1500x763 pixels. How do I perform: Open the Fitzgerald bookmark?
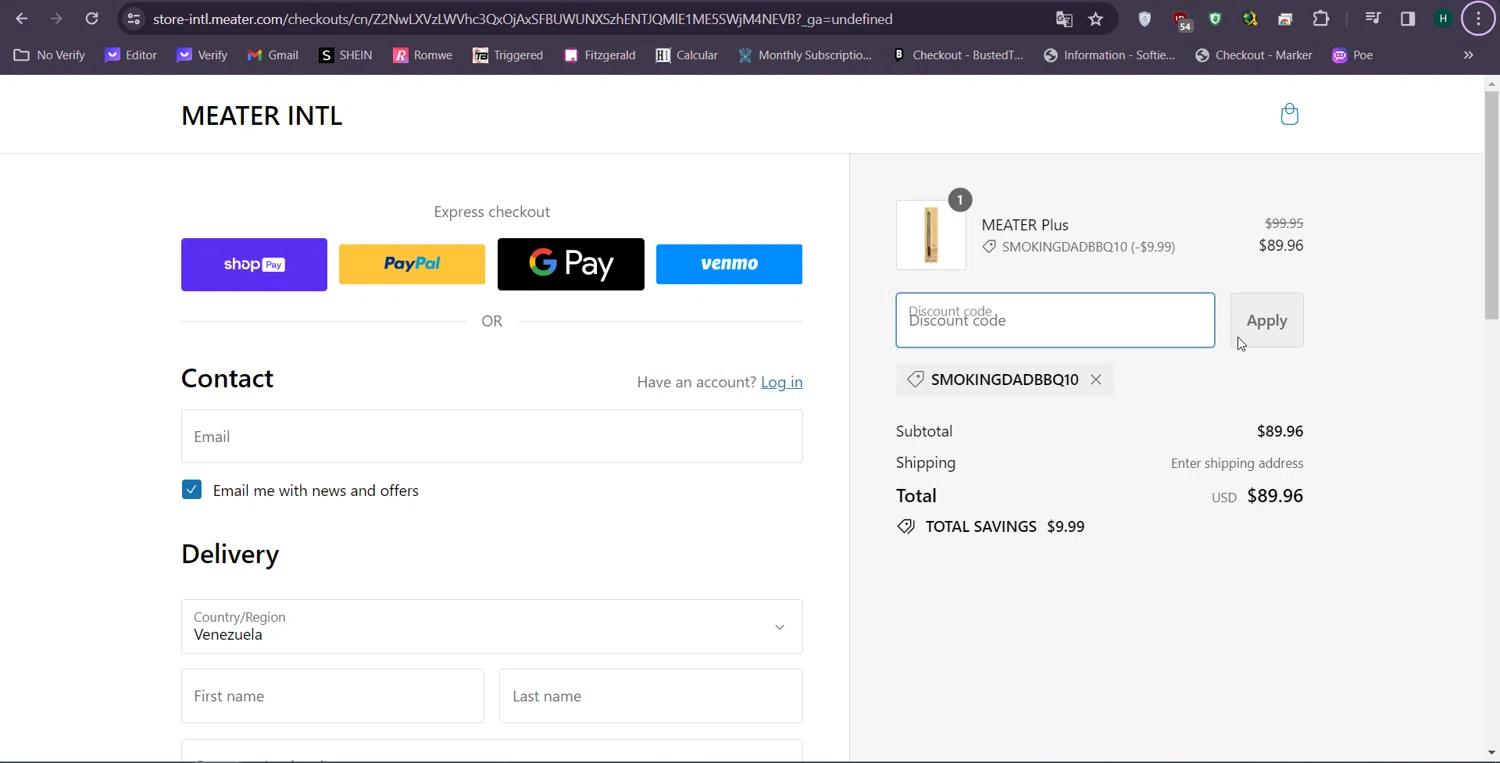coord(600,55)
